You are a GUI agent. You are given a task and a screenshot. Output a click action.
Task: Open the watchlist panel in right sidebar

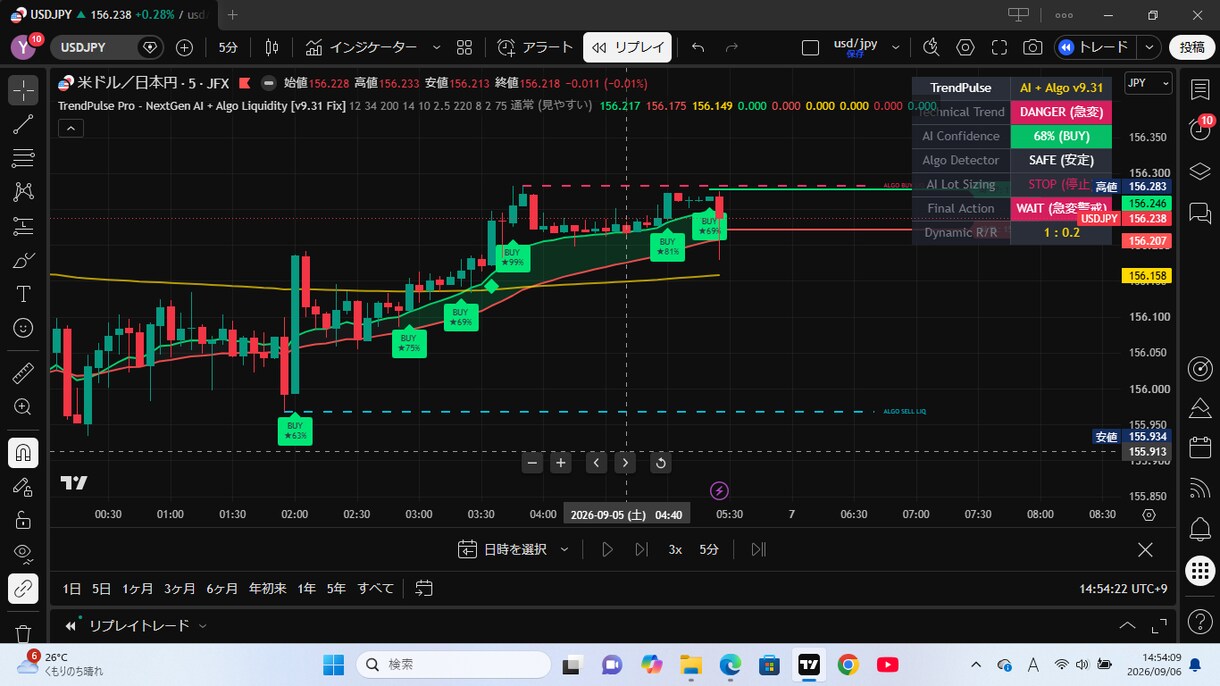pos(1200,90)
